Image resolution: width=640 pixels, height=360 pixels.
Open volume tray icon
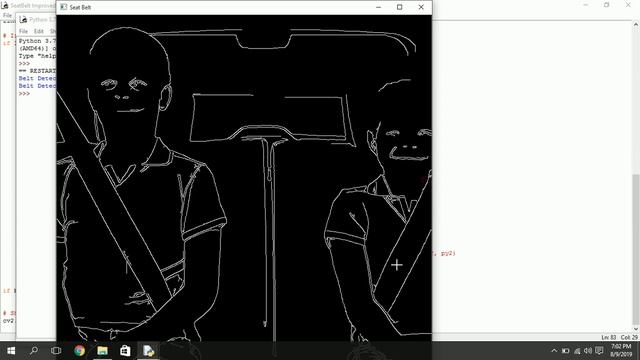(x=588, y=351)
